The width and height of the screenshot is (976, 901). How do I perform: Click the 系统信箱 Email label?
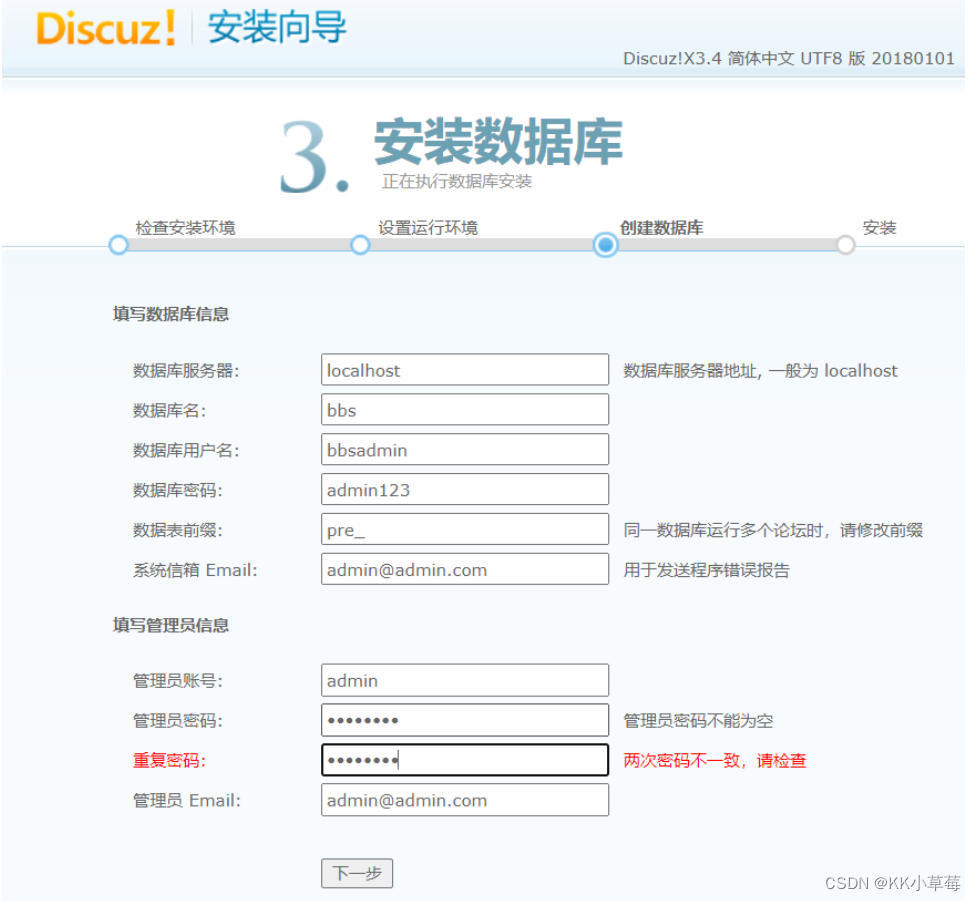(x=195, y=570)
